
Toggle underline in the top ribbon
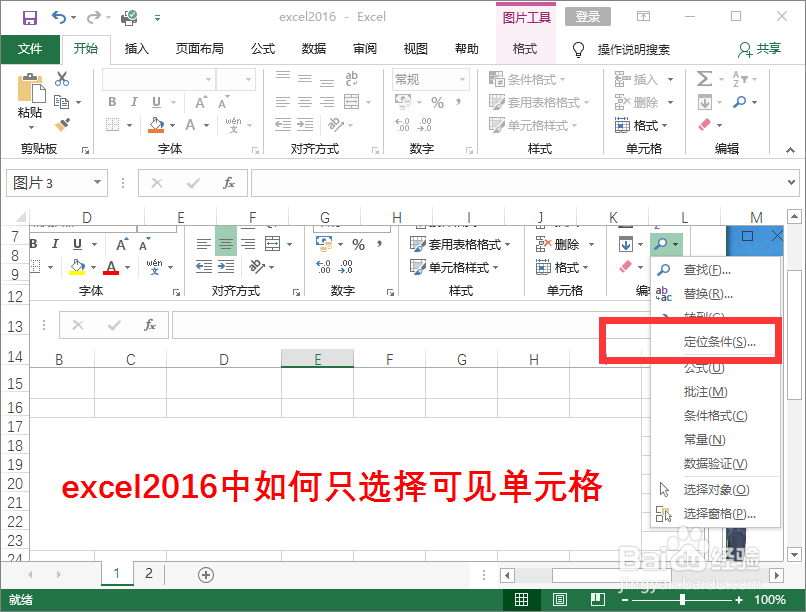coord(156,102)
